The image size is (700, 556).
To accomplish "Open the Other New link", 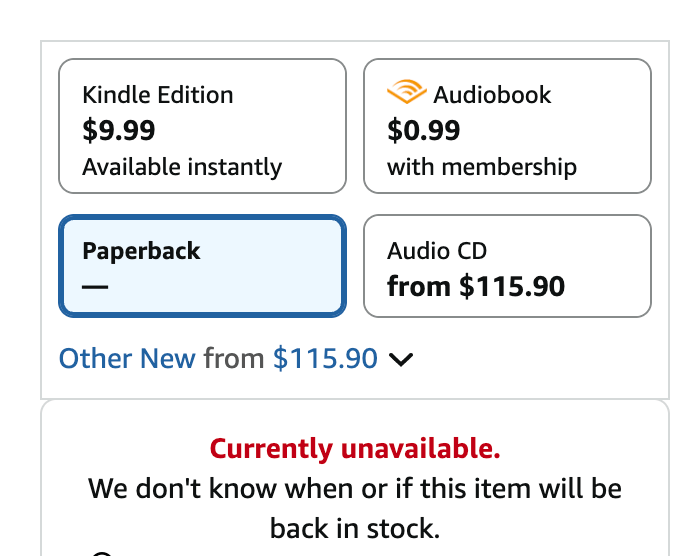I will point(127,358).
